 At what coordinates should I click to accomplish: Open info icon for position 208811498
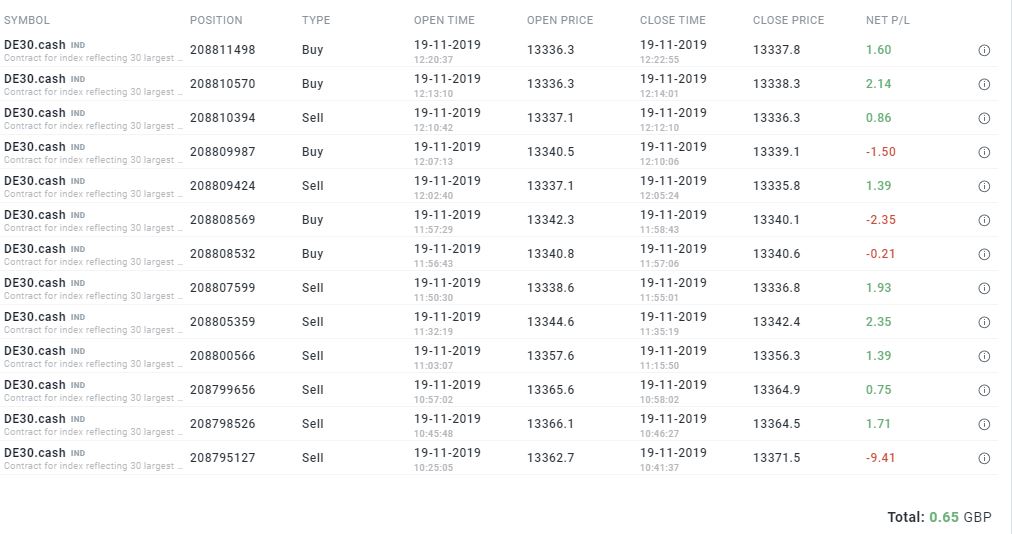click(x=984, y=50)
